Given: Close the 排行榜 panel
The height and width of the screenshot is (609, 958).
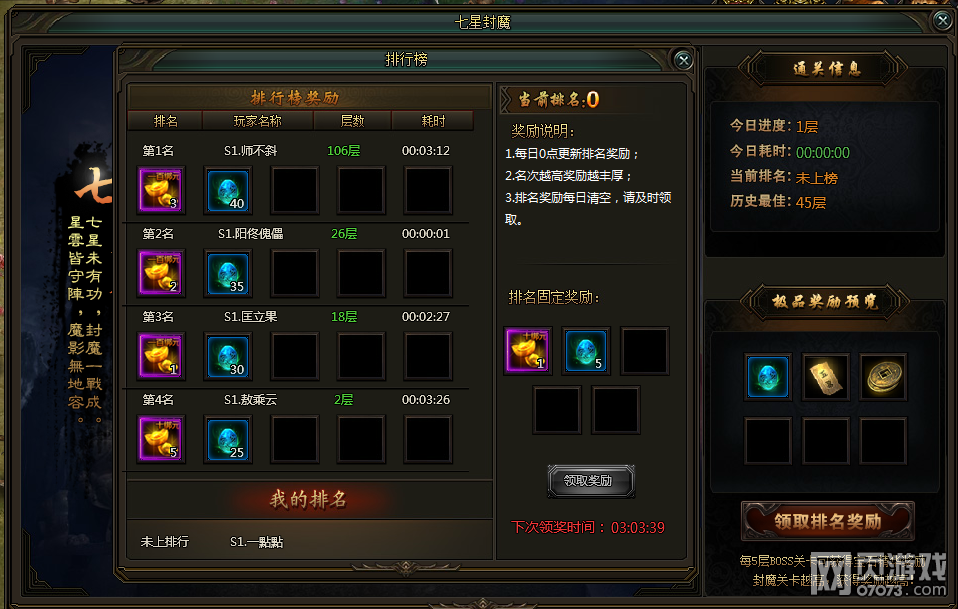Looking at the screenshot, I should (683, 60).
